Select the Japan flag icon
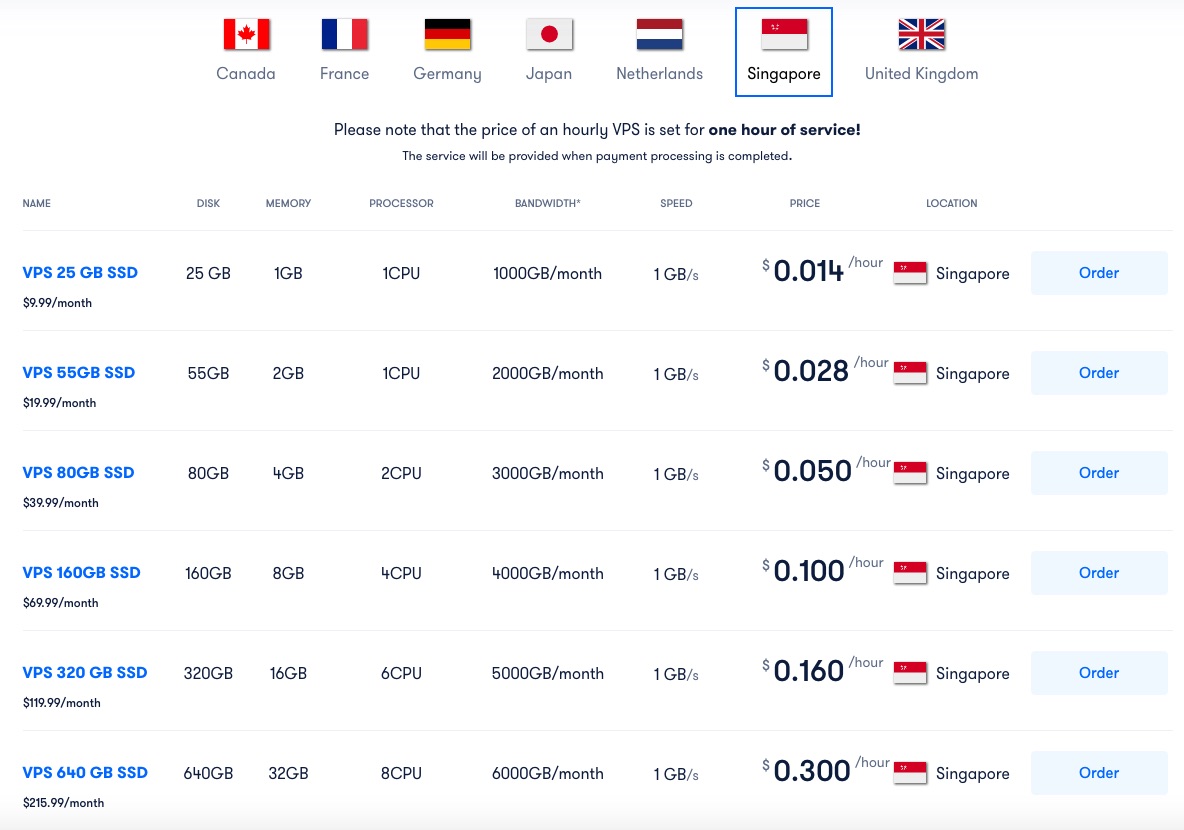The height and width of the screenshot is (830, 1184). pos(549,35)
